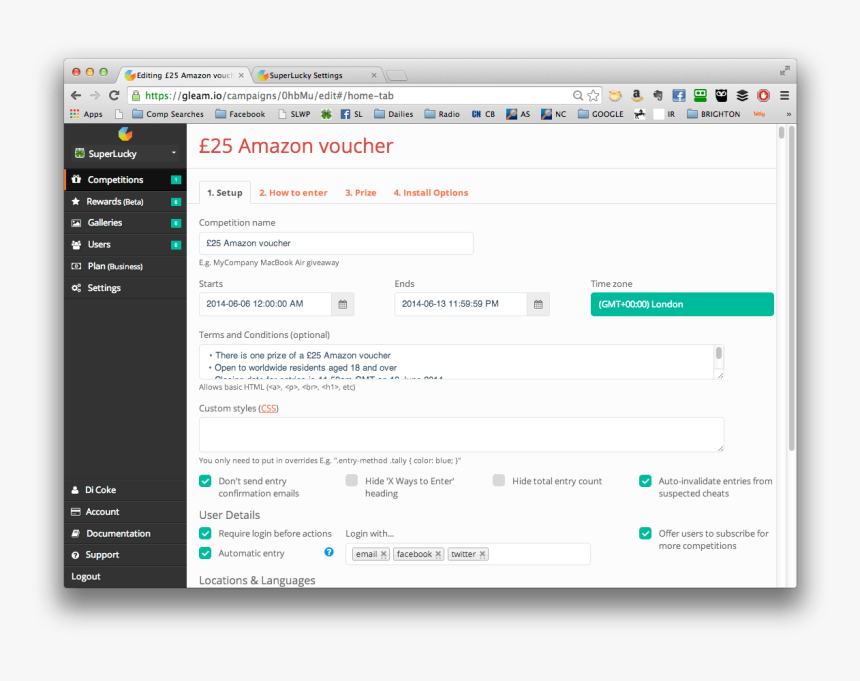The width and height of the screenshot is (860, 681).
Task: Open the Settings page in the sidebar
Action: coord(125,288)
